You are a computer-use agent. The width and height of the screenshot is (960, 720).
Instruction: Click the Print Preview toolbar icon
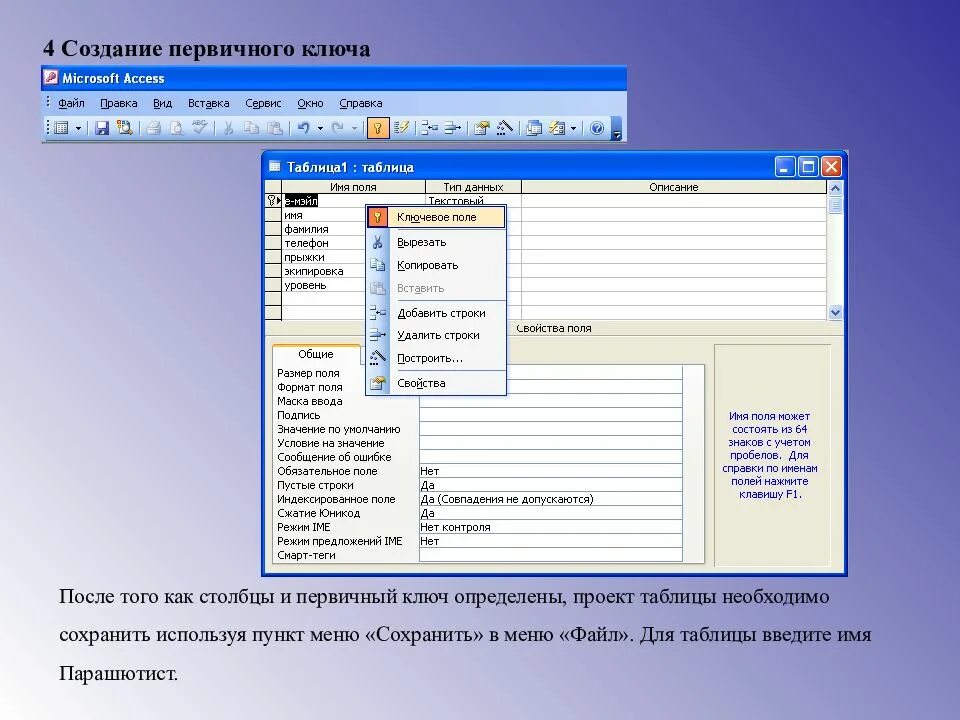pos(177,128)
